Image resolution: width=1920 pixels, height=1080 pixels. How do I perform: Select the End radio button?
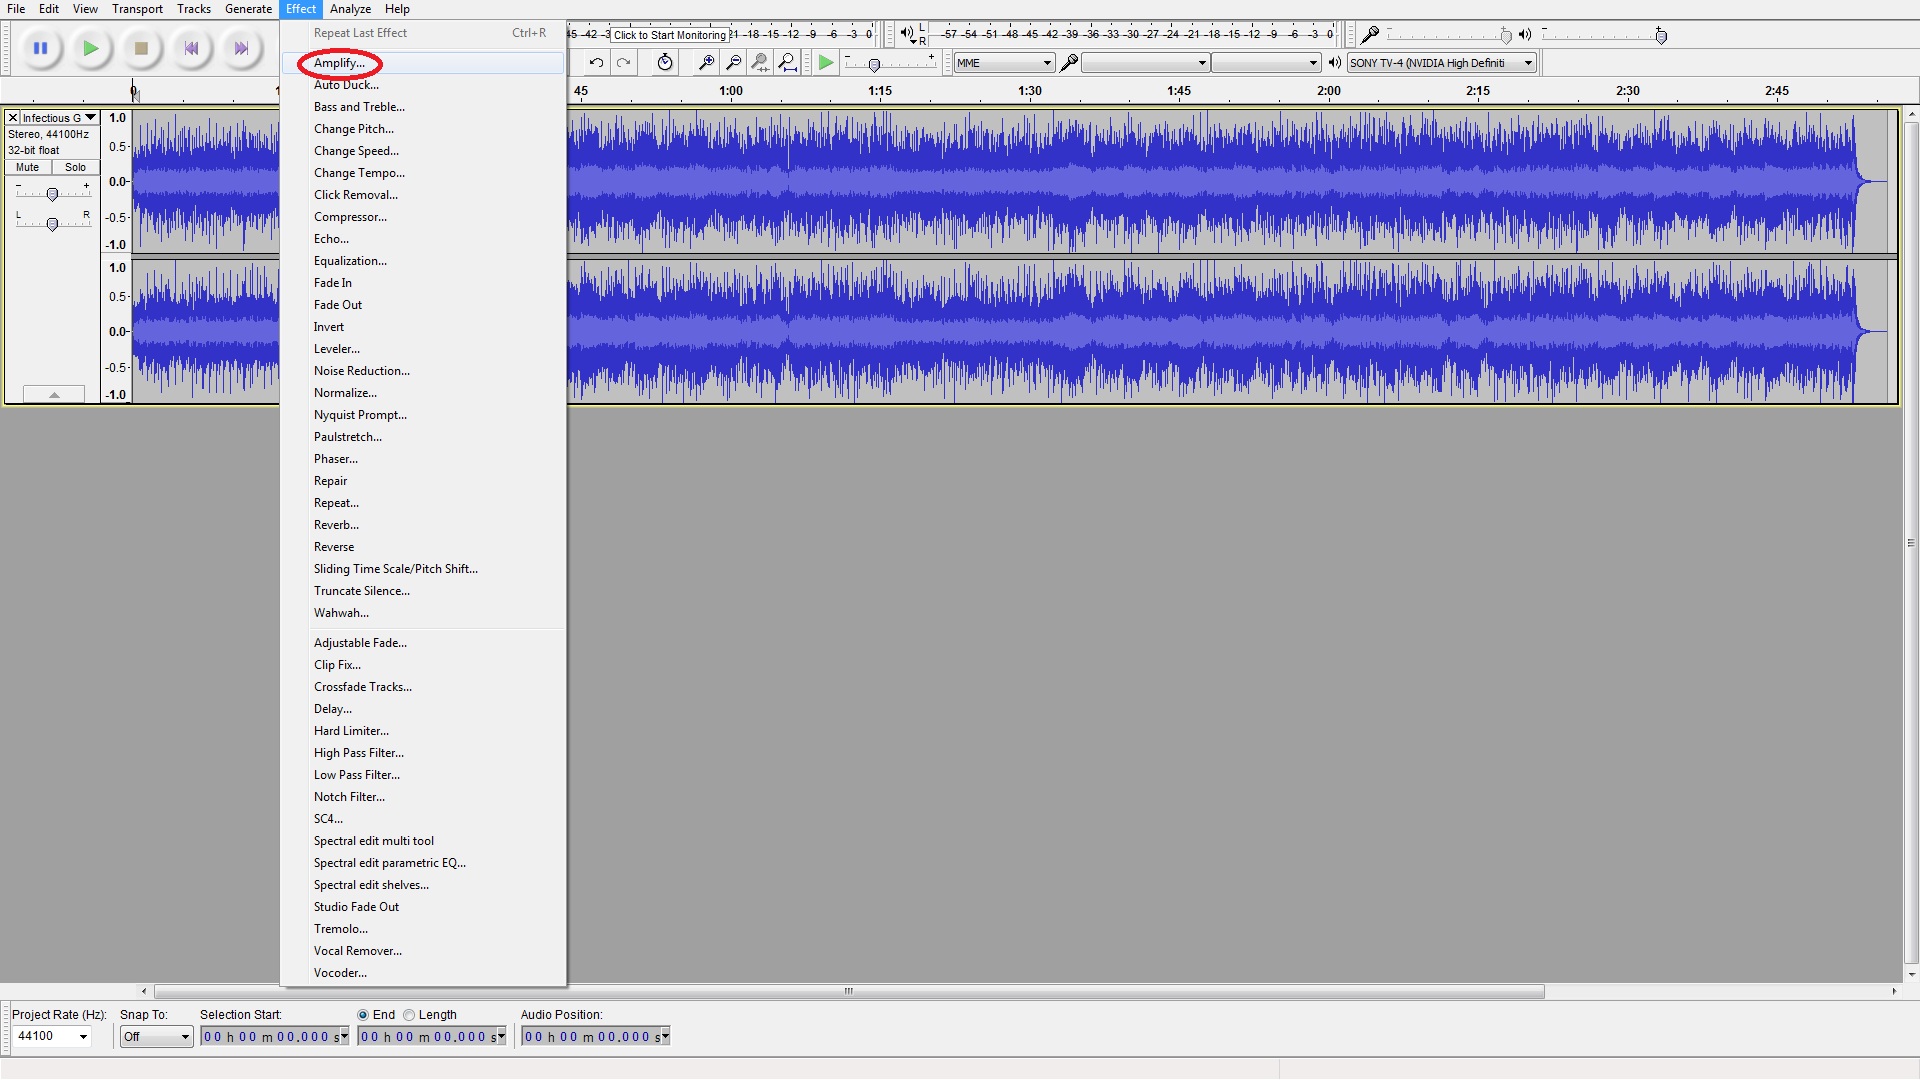point(363,1015)
